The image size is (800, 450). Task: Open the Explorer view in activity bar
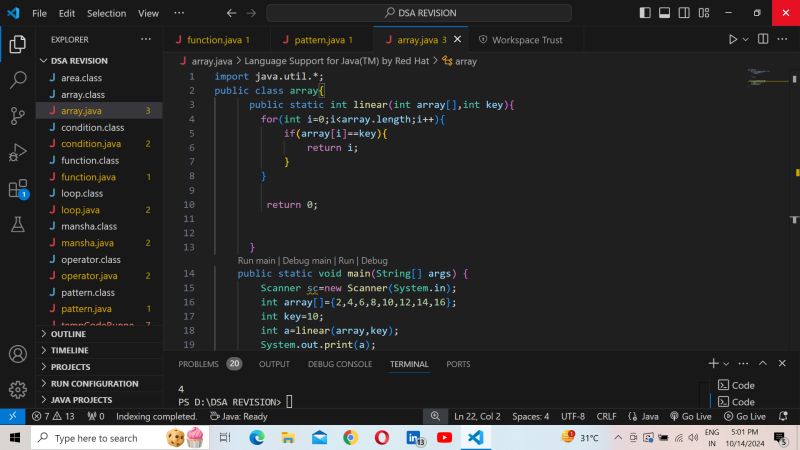pos(17,44)
